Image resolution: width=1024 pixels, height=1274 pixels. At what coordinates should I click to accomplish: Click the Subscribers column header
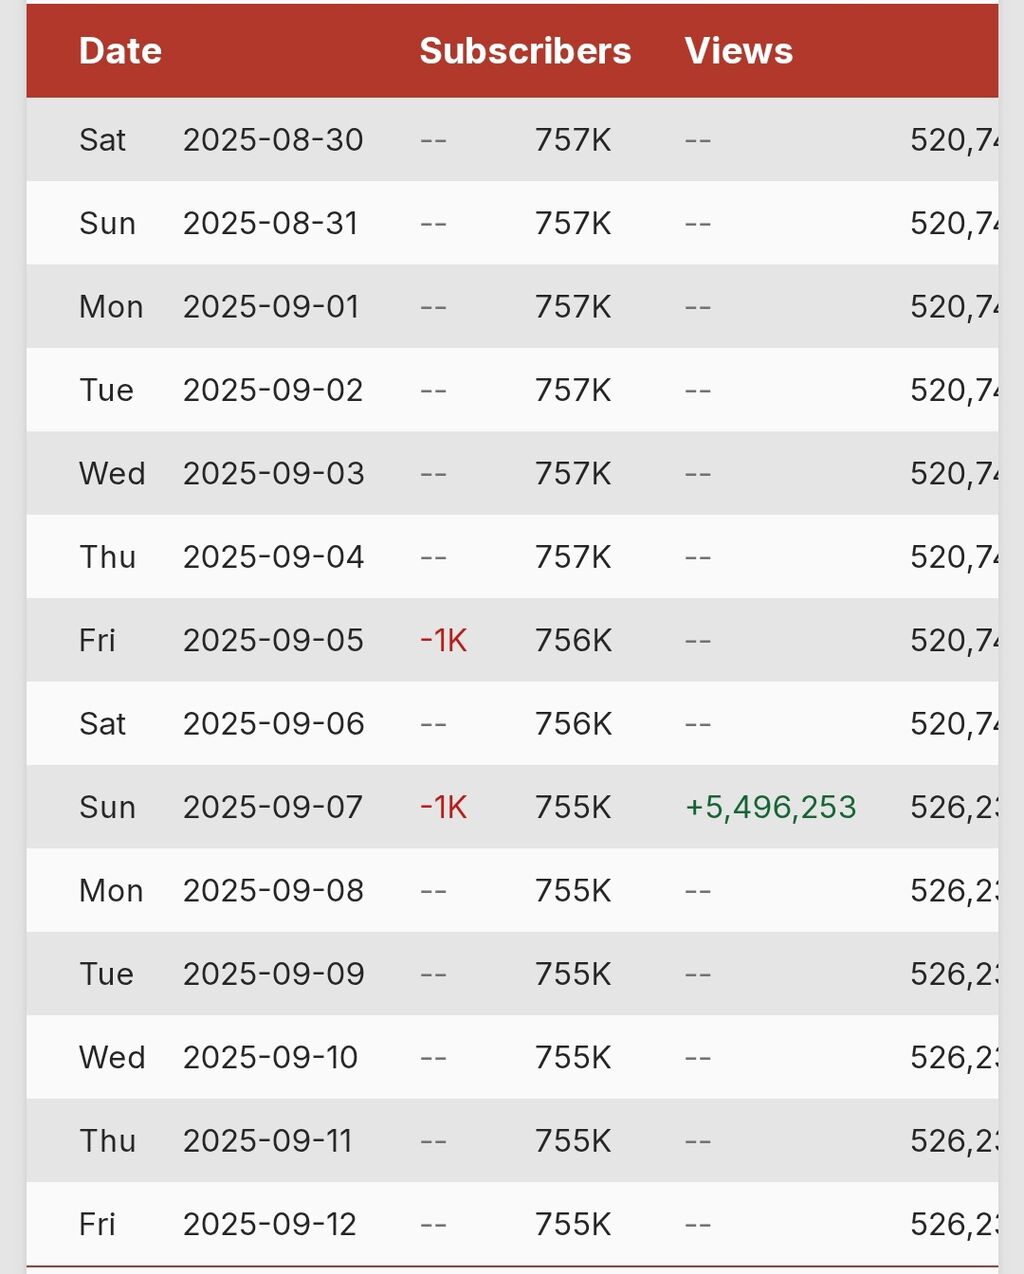(x=525, y=51)
